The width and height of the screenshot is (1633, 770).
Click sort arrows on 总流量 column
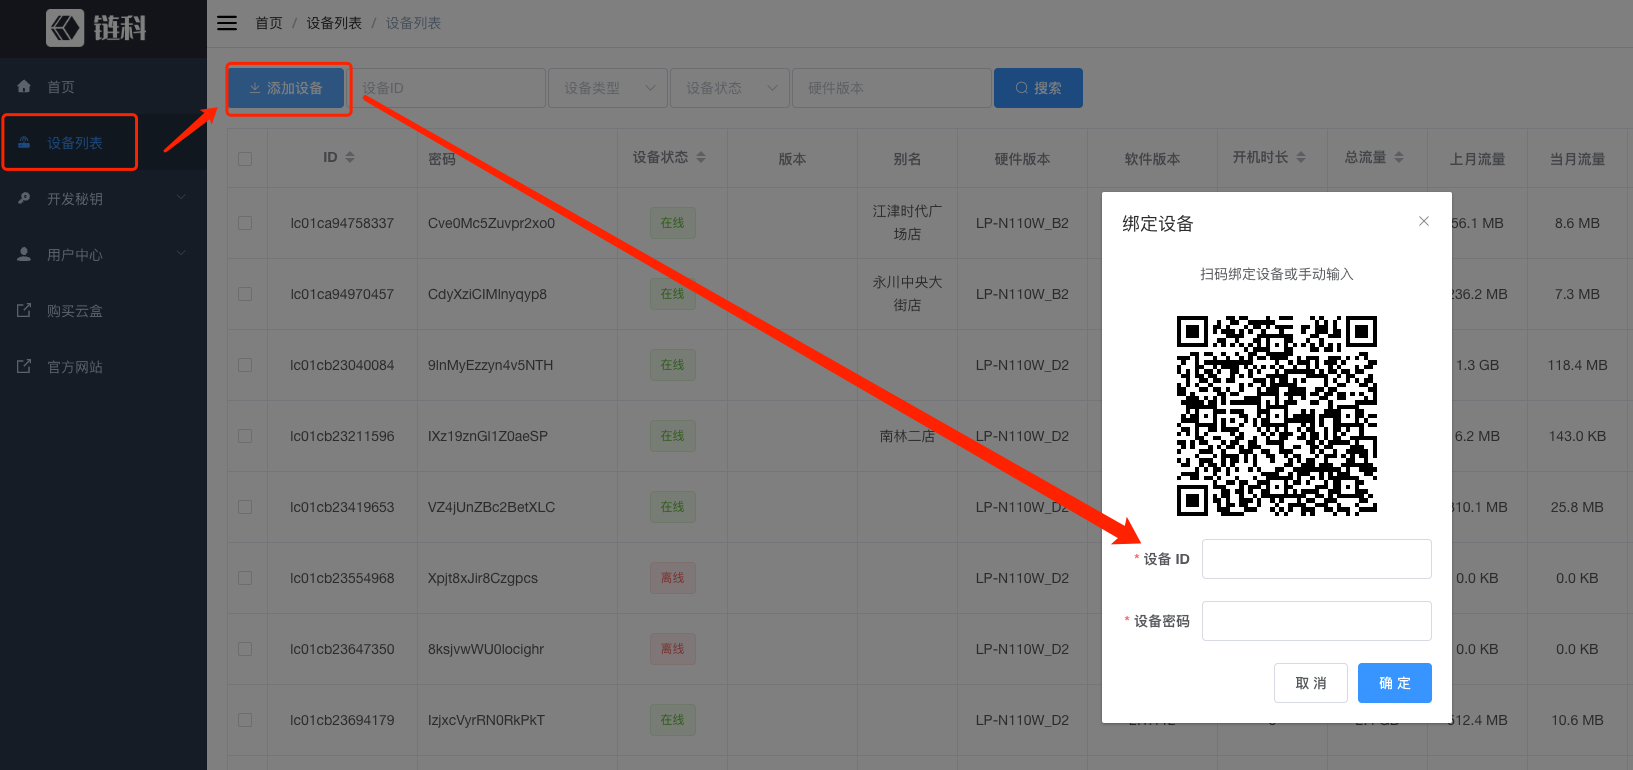click(x=1399, y=157)
